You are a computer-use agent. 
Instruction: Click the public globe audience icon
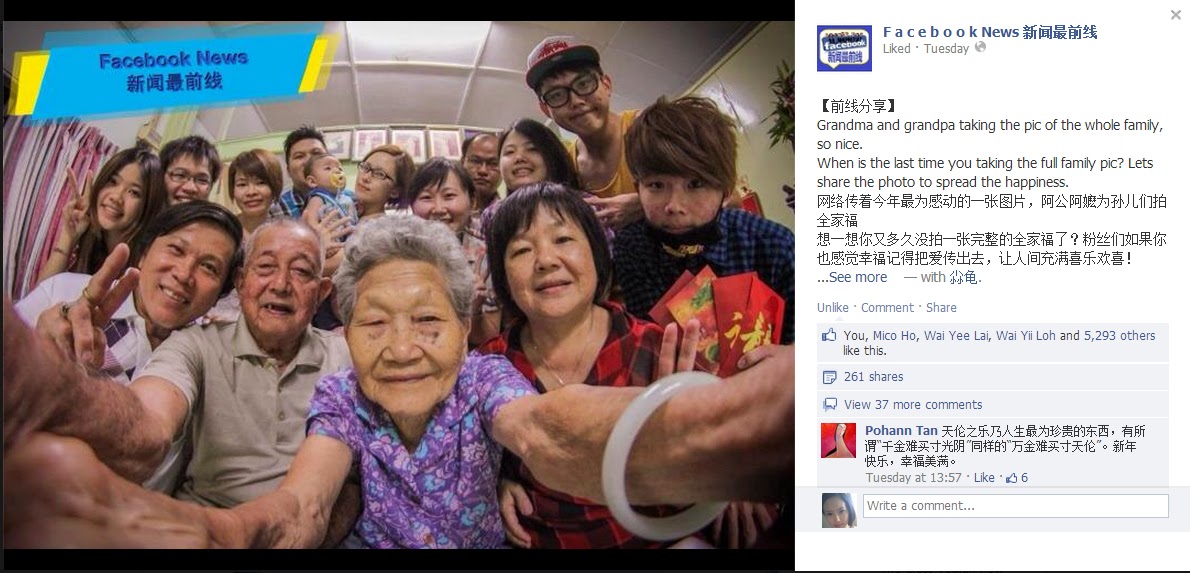click(x=981, y=48)
